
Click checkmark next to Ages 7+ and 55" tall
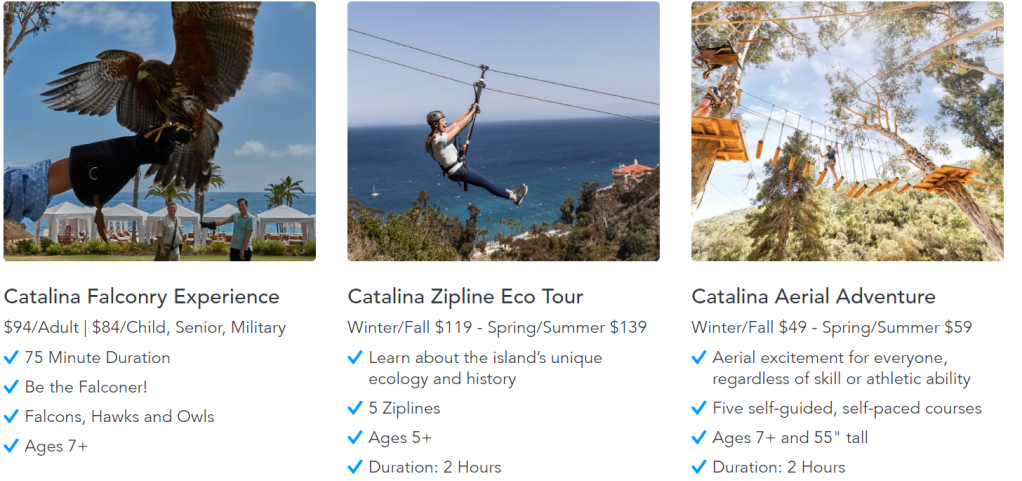(699, 438)
